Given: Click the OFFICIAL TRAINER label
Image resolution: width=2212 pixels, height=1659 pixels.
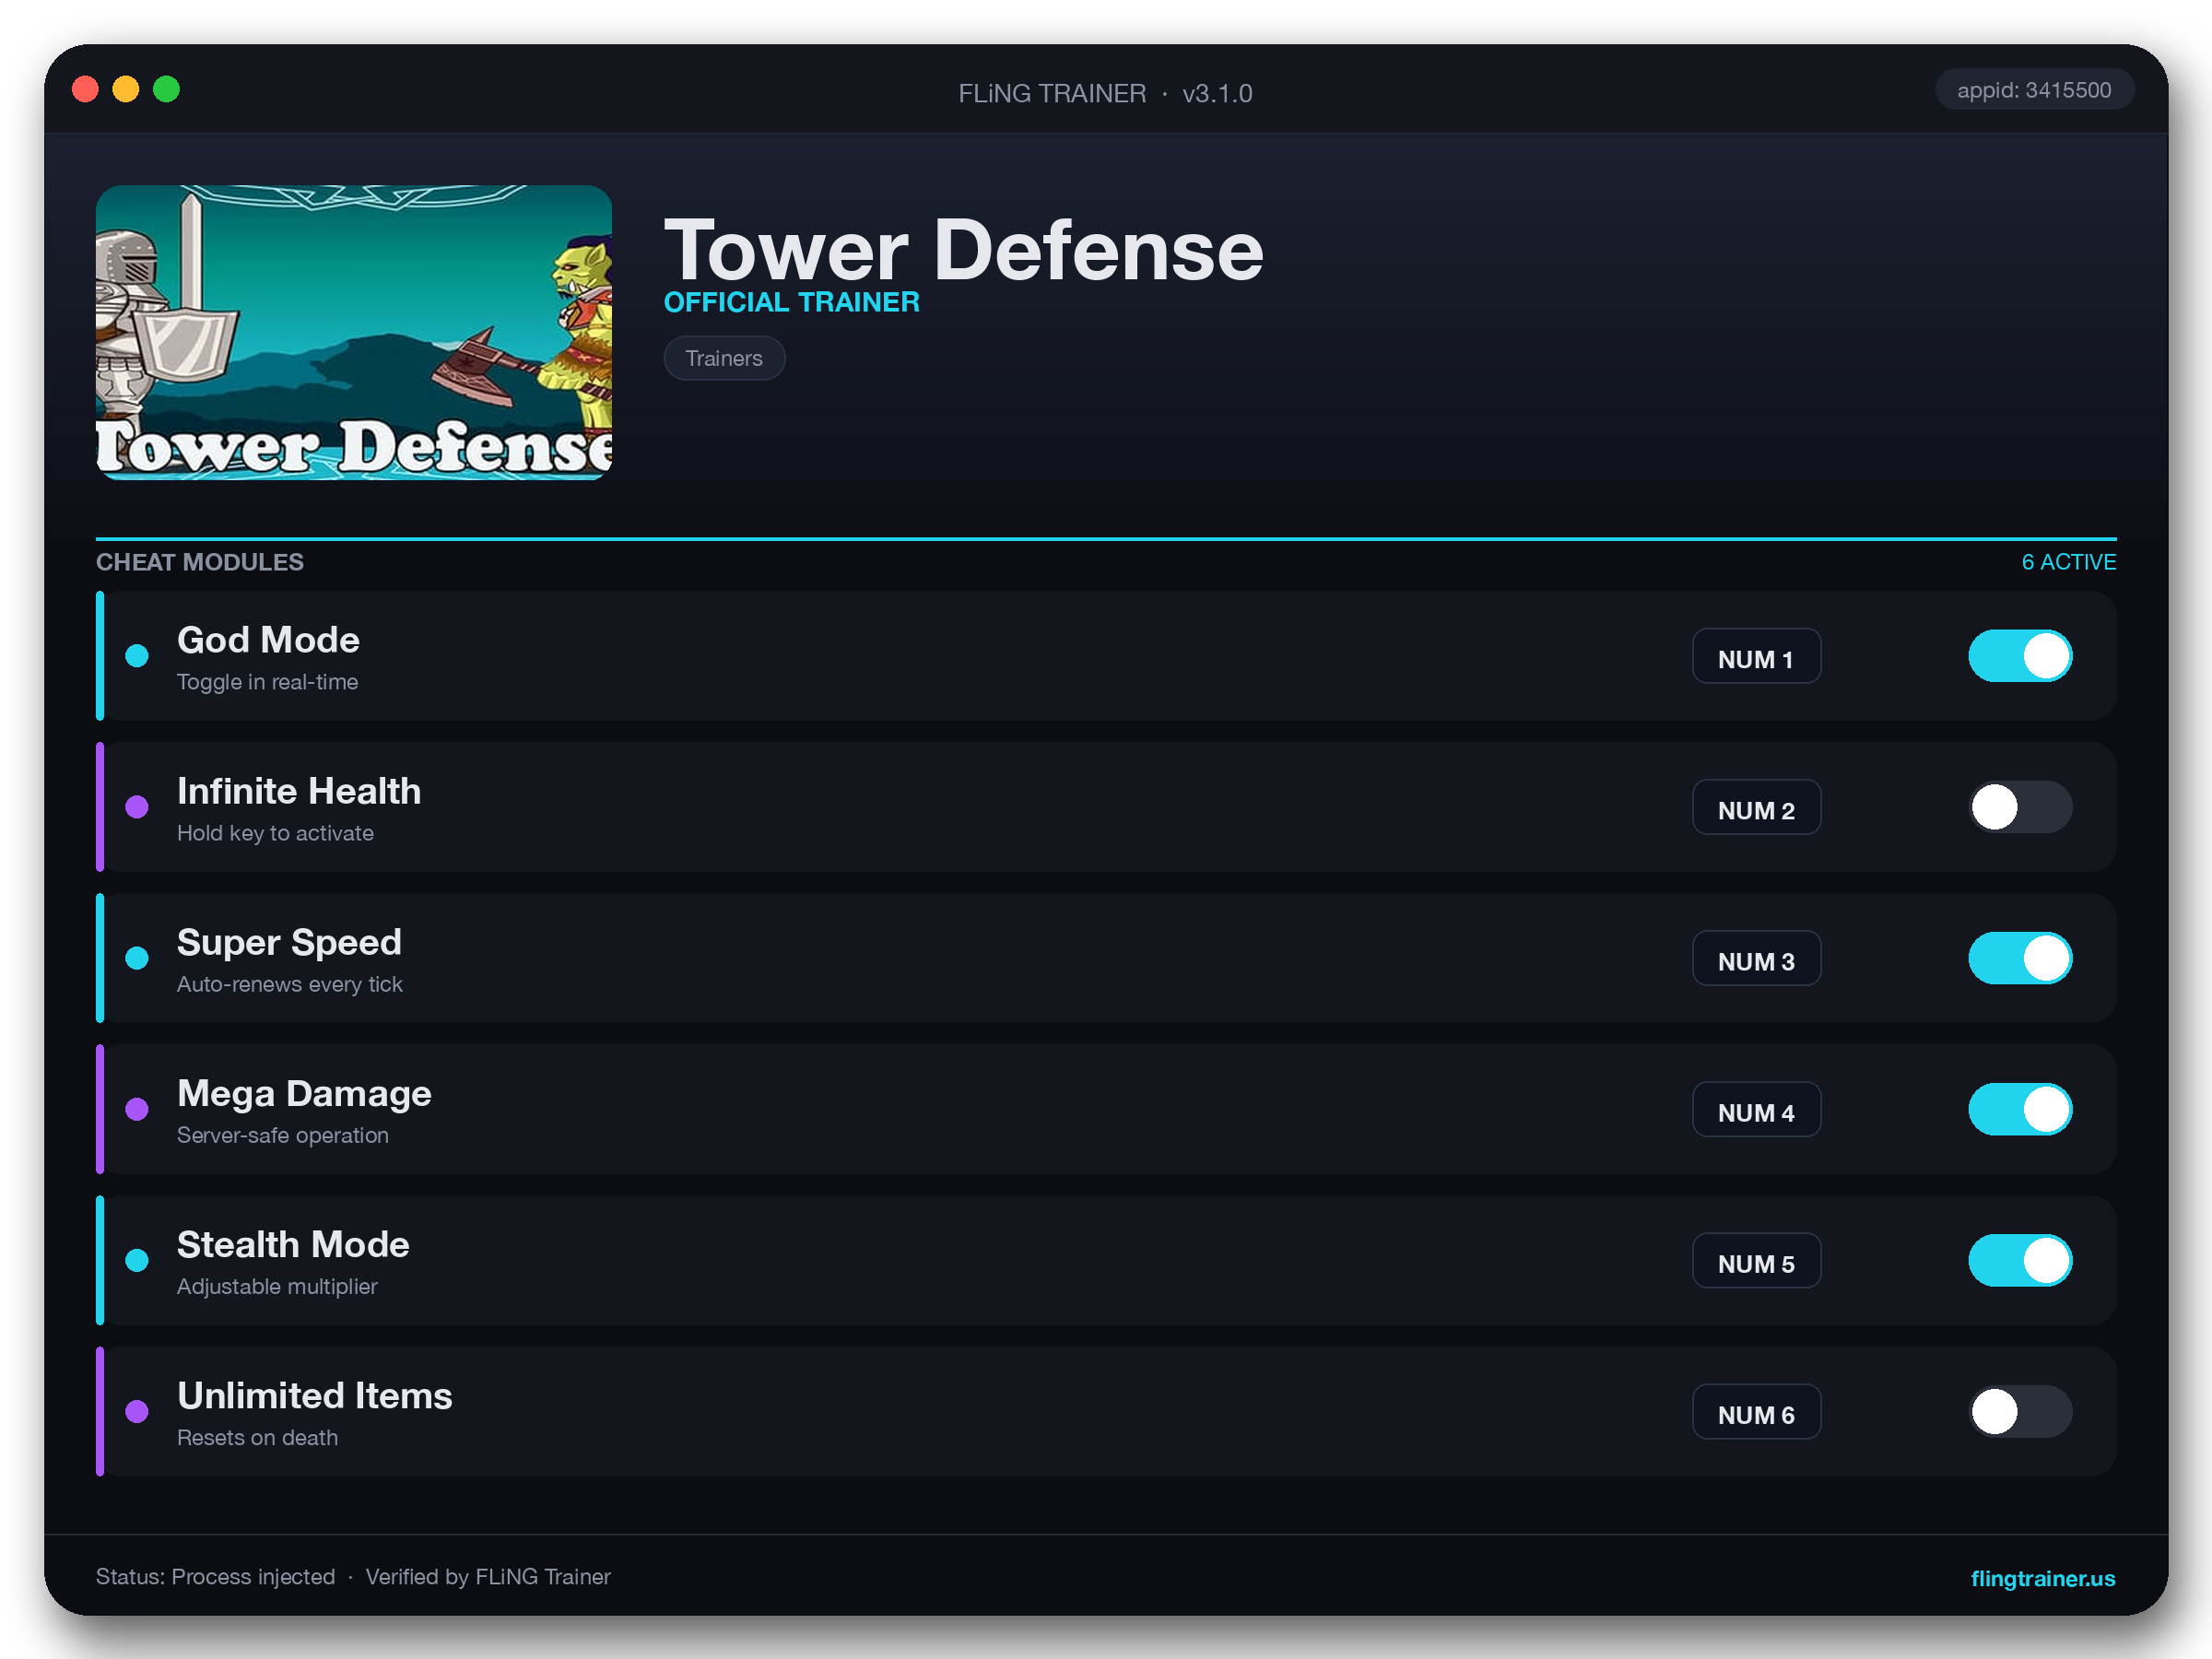Looking at the screenshot, I should 792,302.
